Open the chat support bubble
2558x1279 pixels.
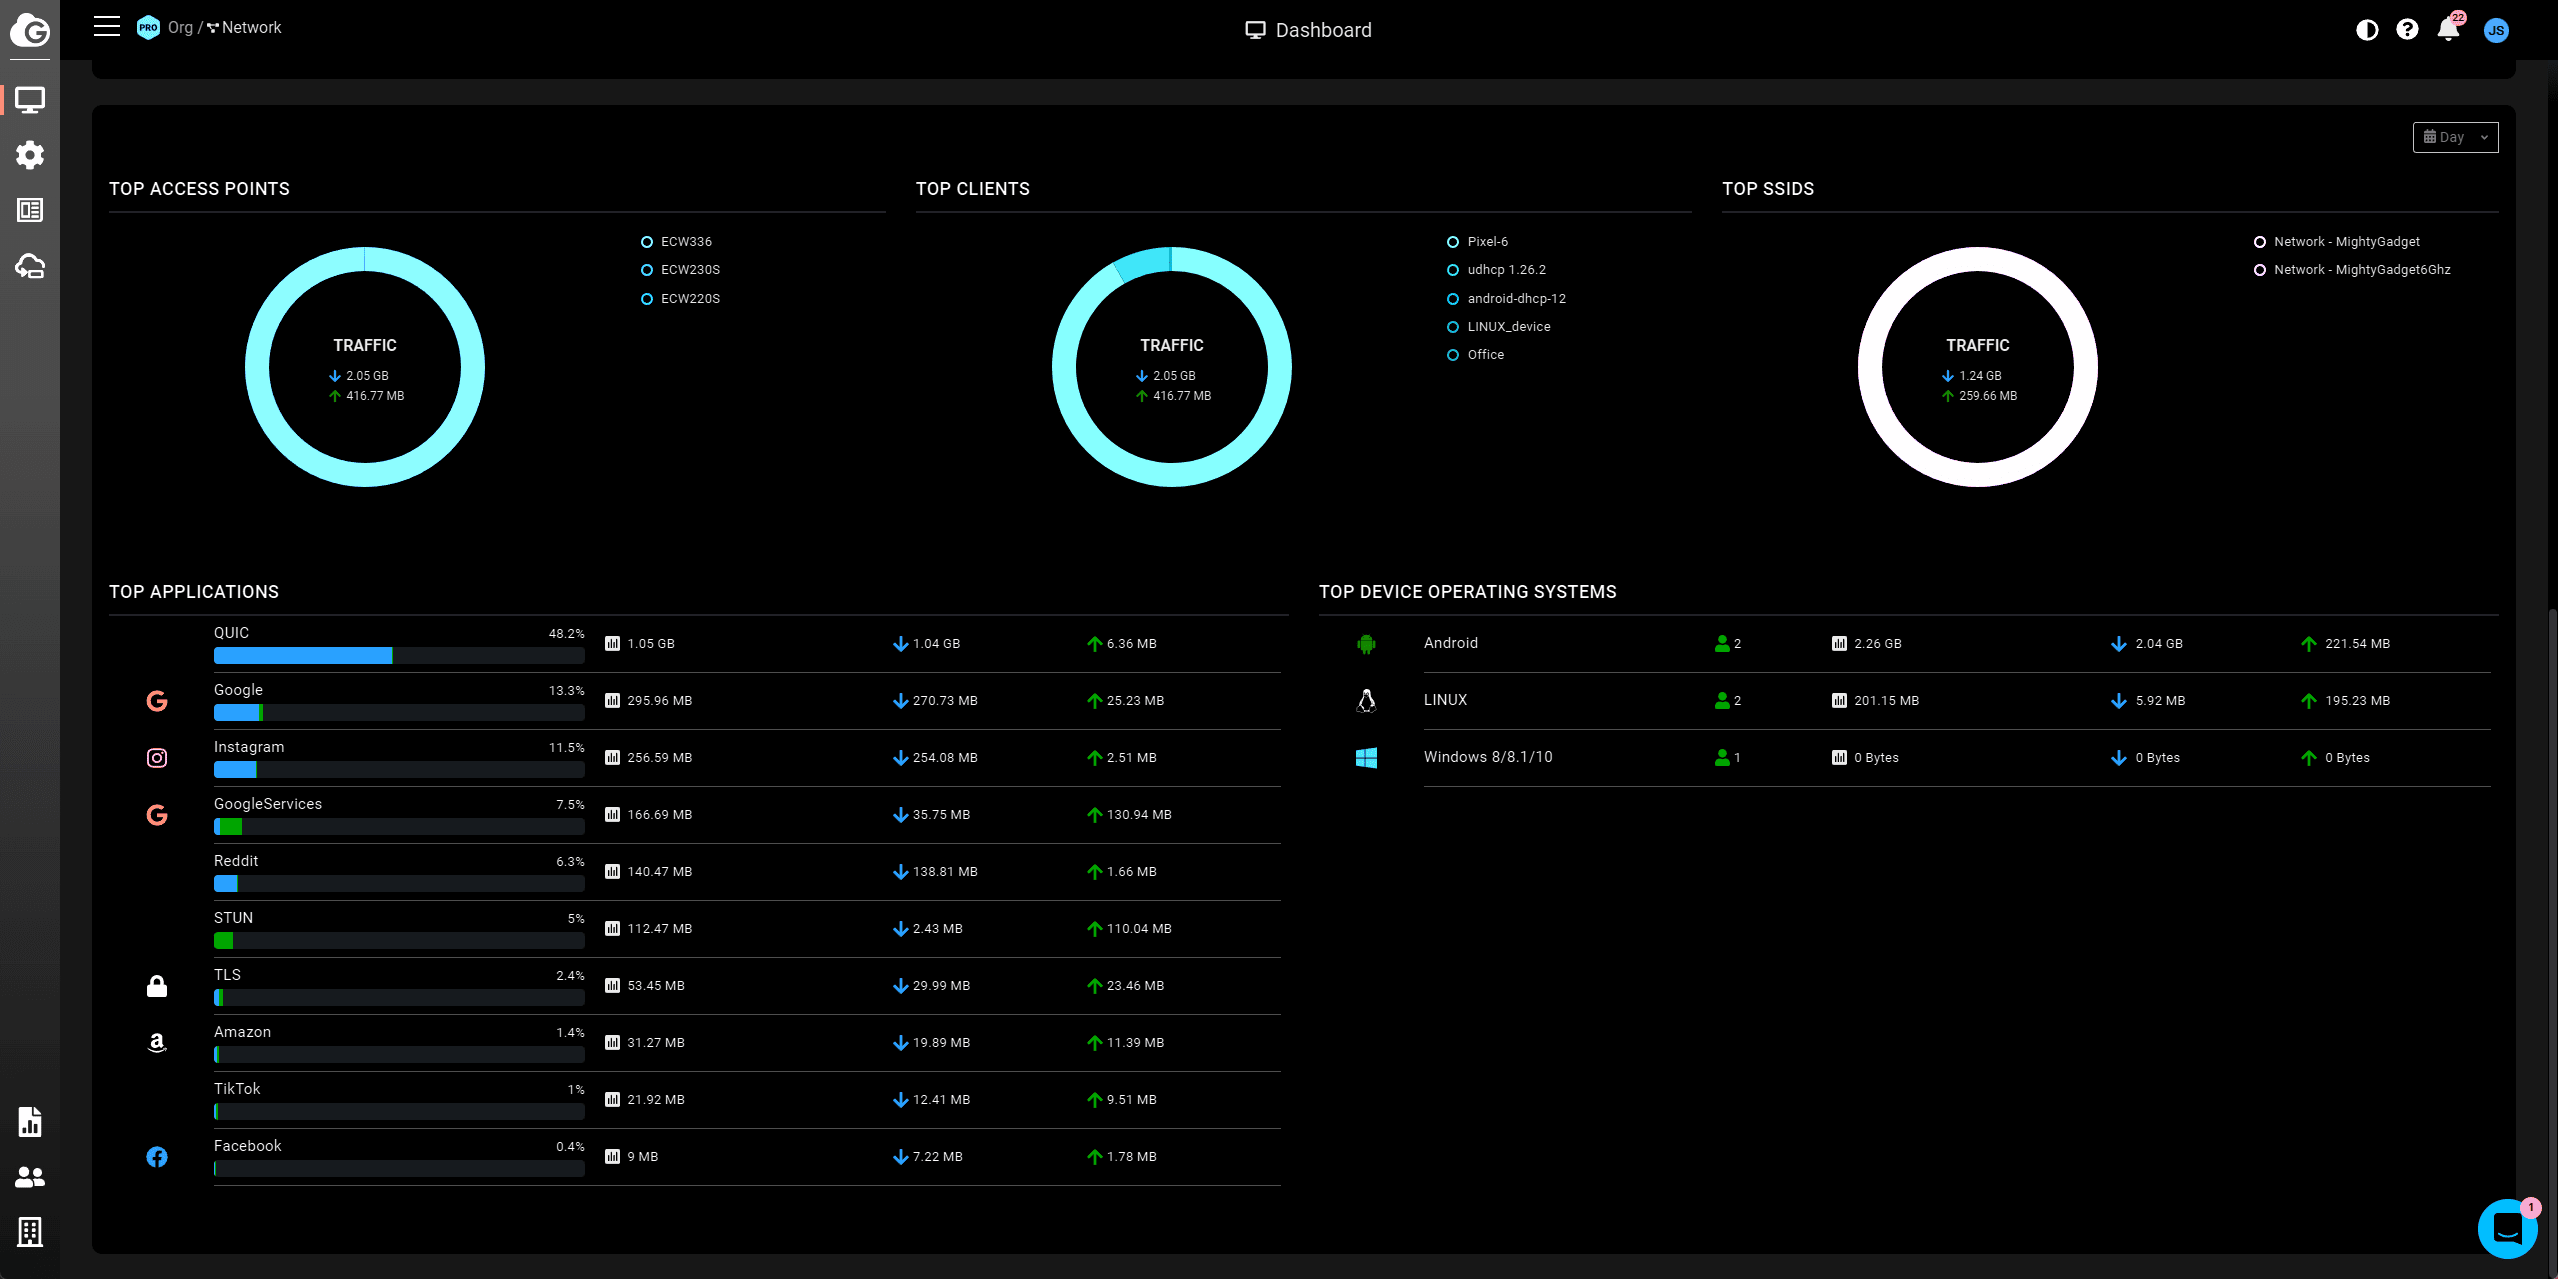coord(2506,1228)
